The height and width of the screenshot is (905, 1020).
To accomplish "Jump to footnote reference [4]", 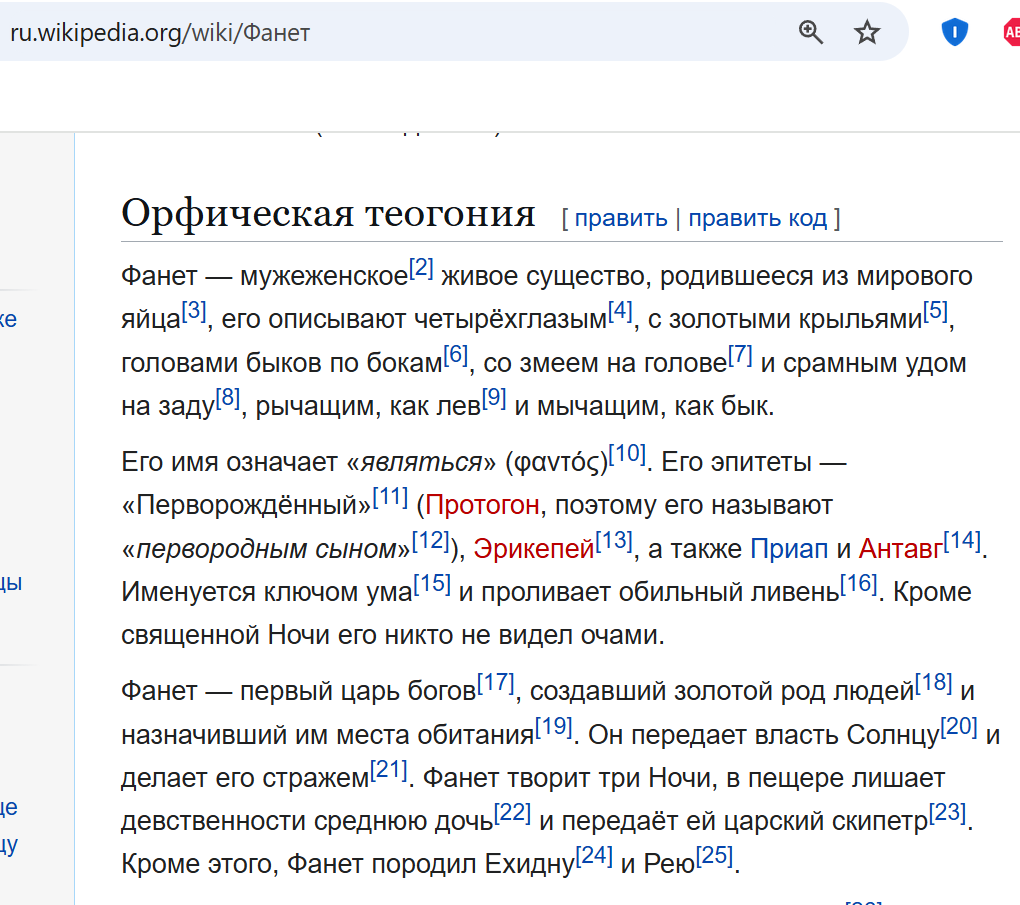I will (620, 311).
